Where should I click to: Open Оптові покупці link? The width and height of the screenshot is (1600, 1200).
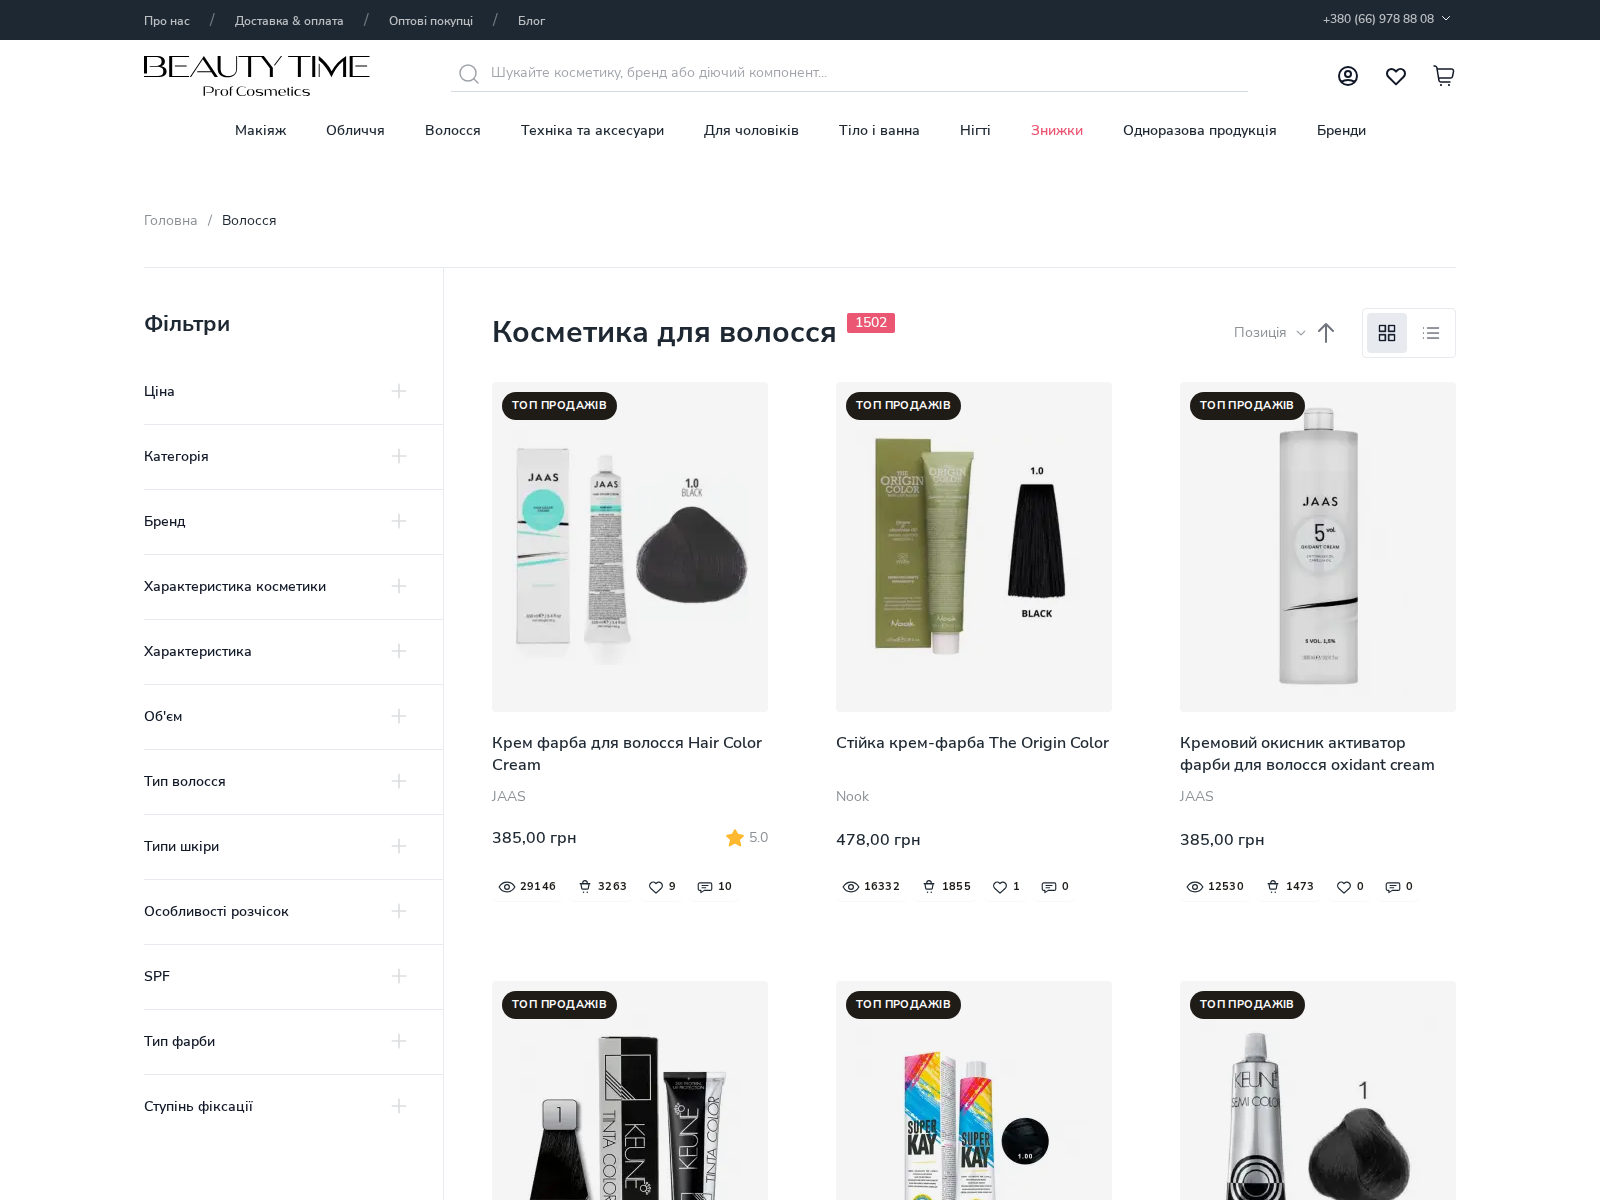(431, 21)
